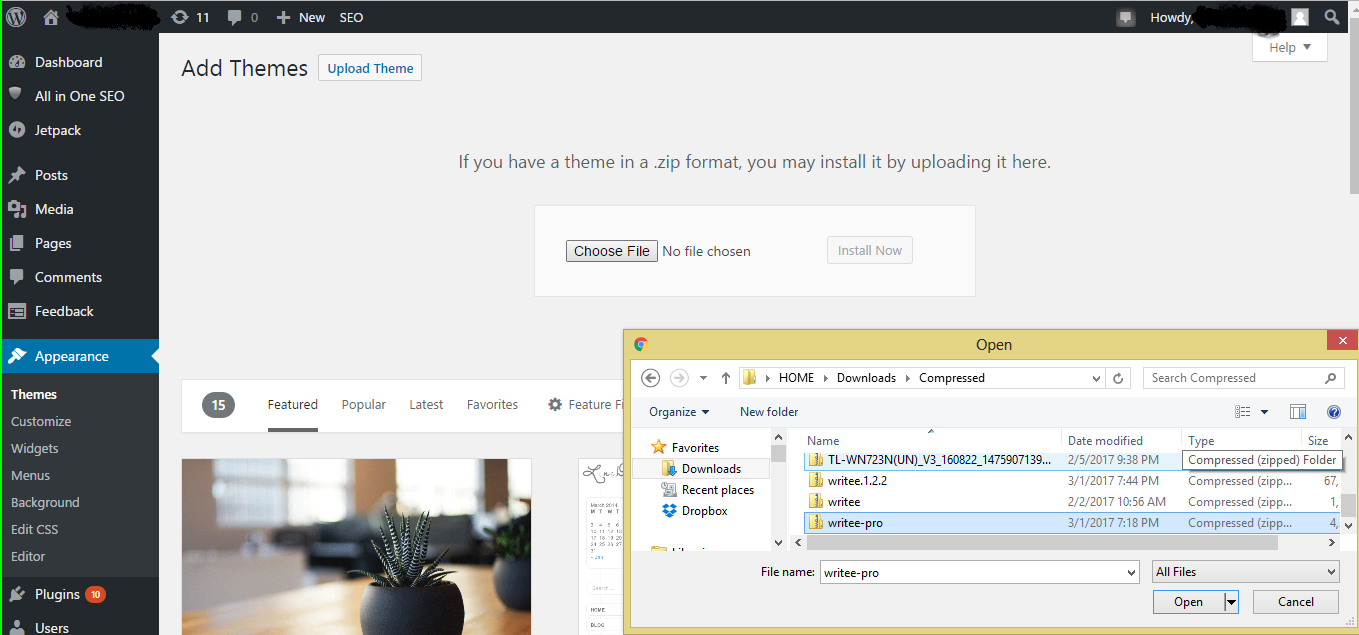Click the Jetpack sidebar icon

[x=17, y=130]
